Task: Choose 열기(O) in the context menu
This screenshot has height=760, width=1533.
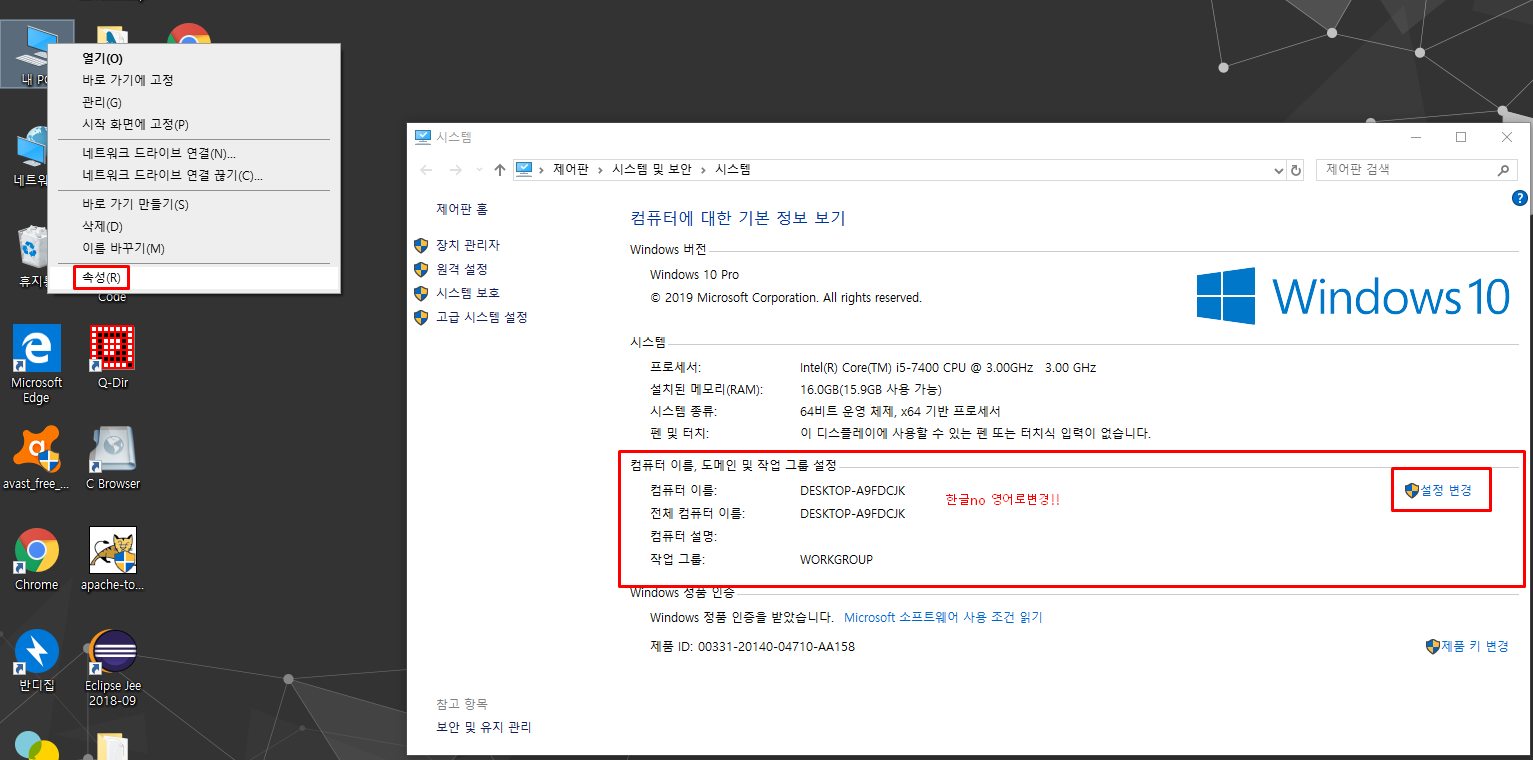Action: click(x=194, y=58)
